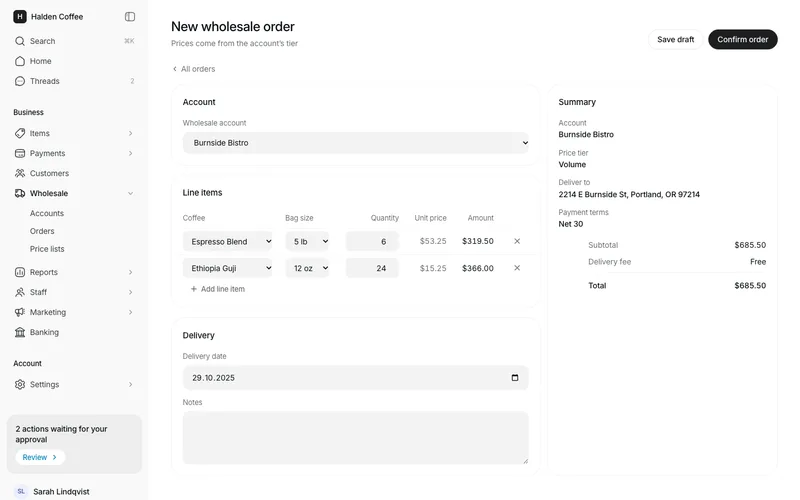Viewport: 800px width, 500px height.
Task: Click the Halden Coffee logo icon
Action: [x=19, y=17]
